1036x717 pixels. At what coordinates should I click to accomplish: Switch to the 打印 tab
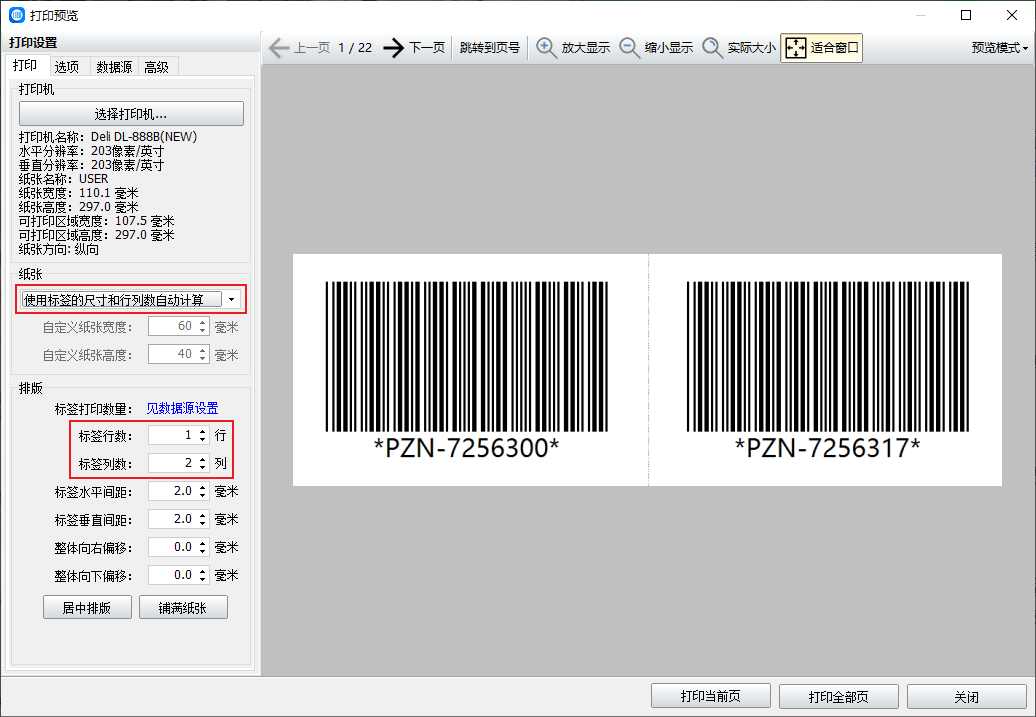point(25,65)
